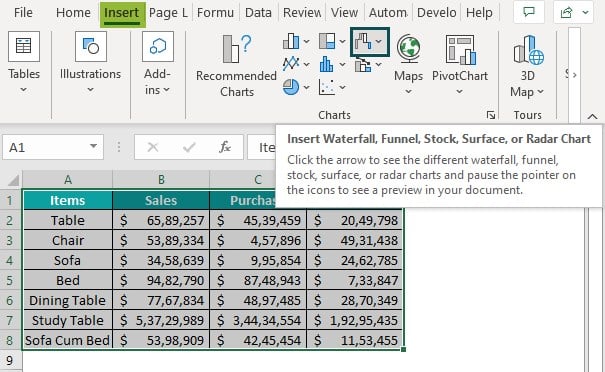Switch to the Data tab
This screenshot has height=372, width=605.
tap(258, 13)
